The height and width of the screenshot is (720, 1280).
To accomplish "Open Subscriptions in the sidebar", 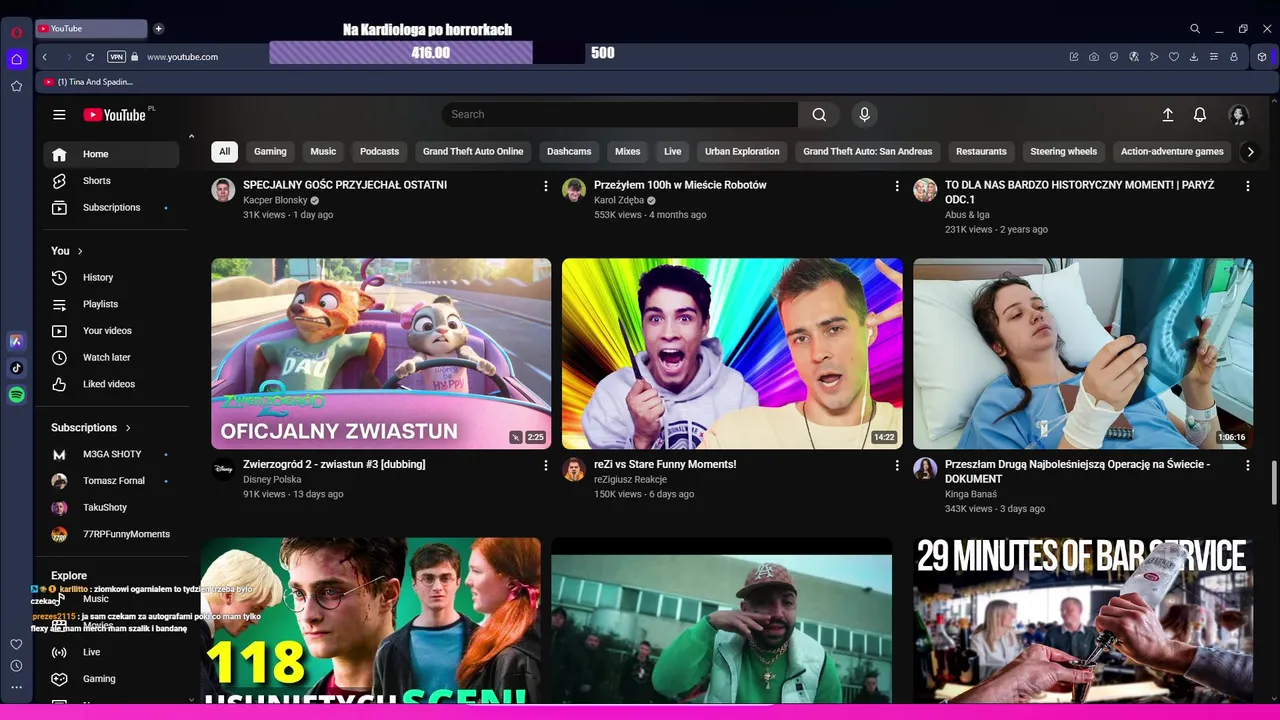I will 111,208.
